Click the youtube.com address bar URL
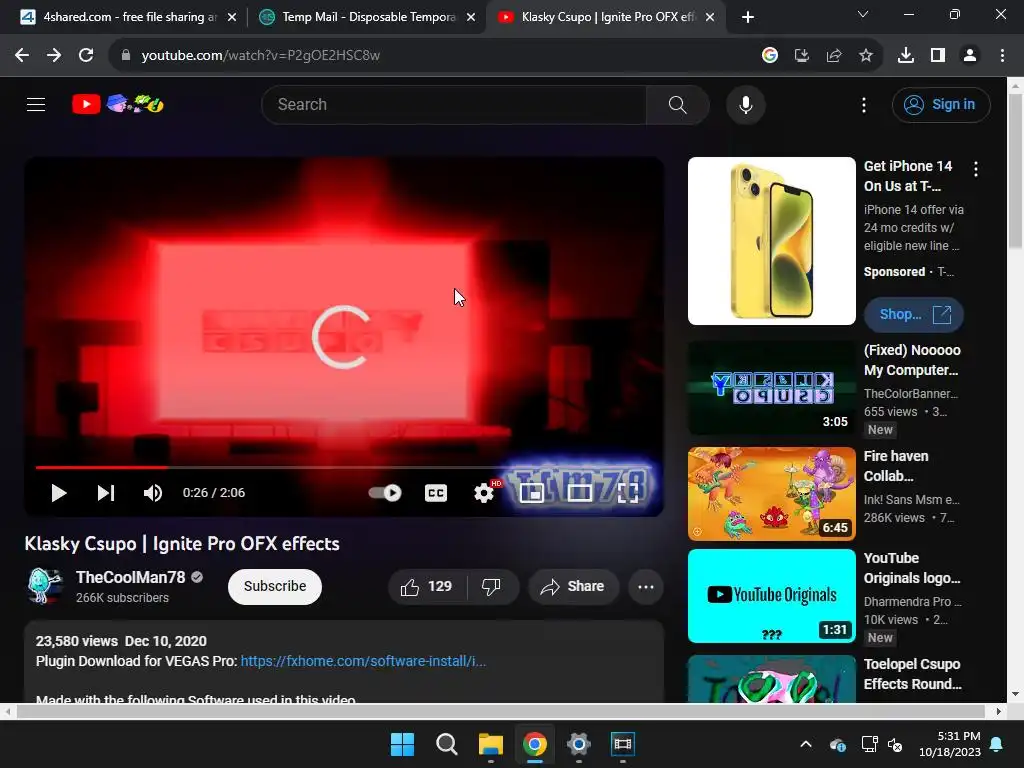This screenshot has height=768, width=1024. pyautogui.click(x=261, y=56)
